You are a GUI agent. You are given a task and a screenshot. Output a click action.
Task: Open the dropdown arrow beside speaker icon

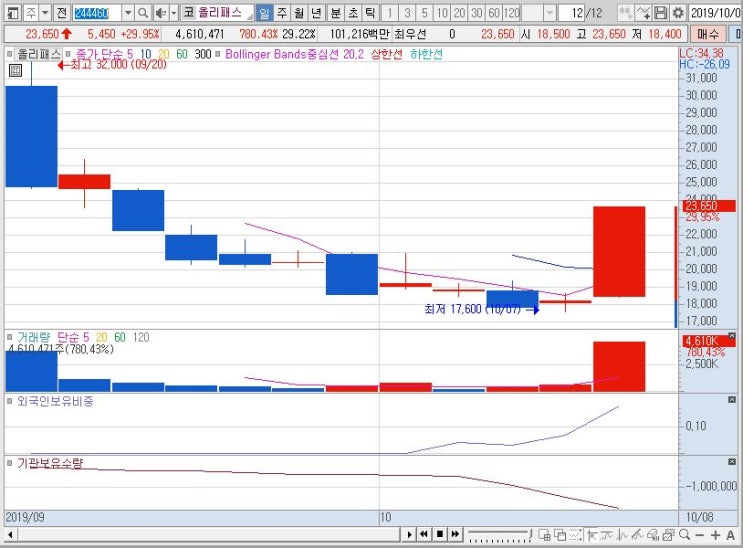(x=173, y=13)
